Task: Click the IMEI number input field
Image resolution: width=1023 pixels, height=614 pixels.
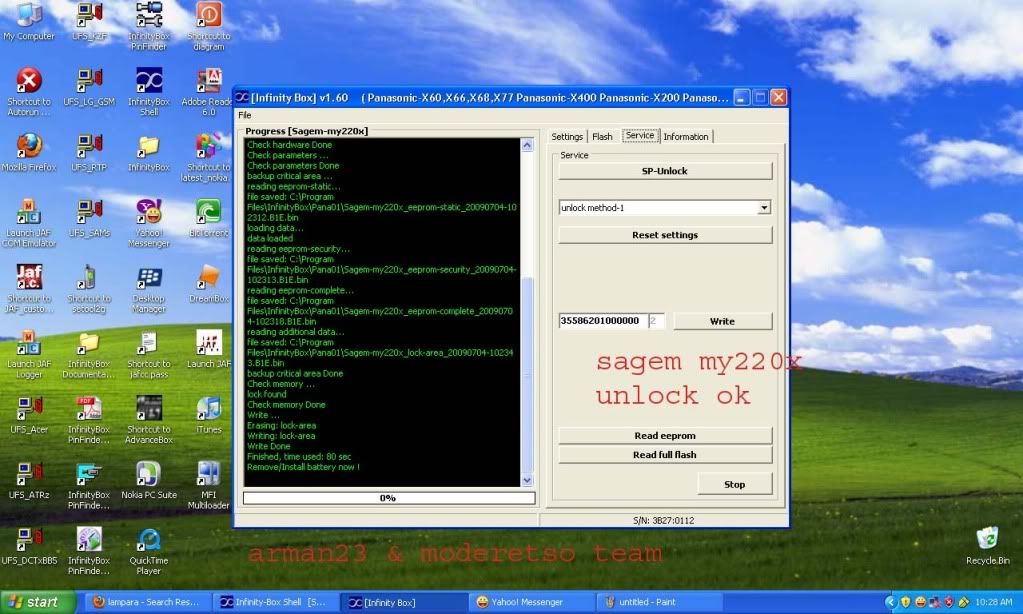Action: coord(603,321)
